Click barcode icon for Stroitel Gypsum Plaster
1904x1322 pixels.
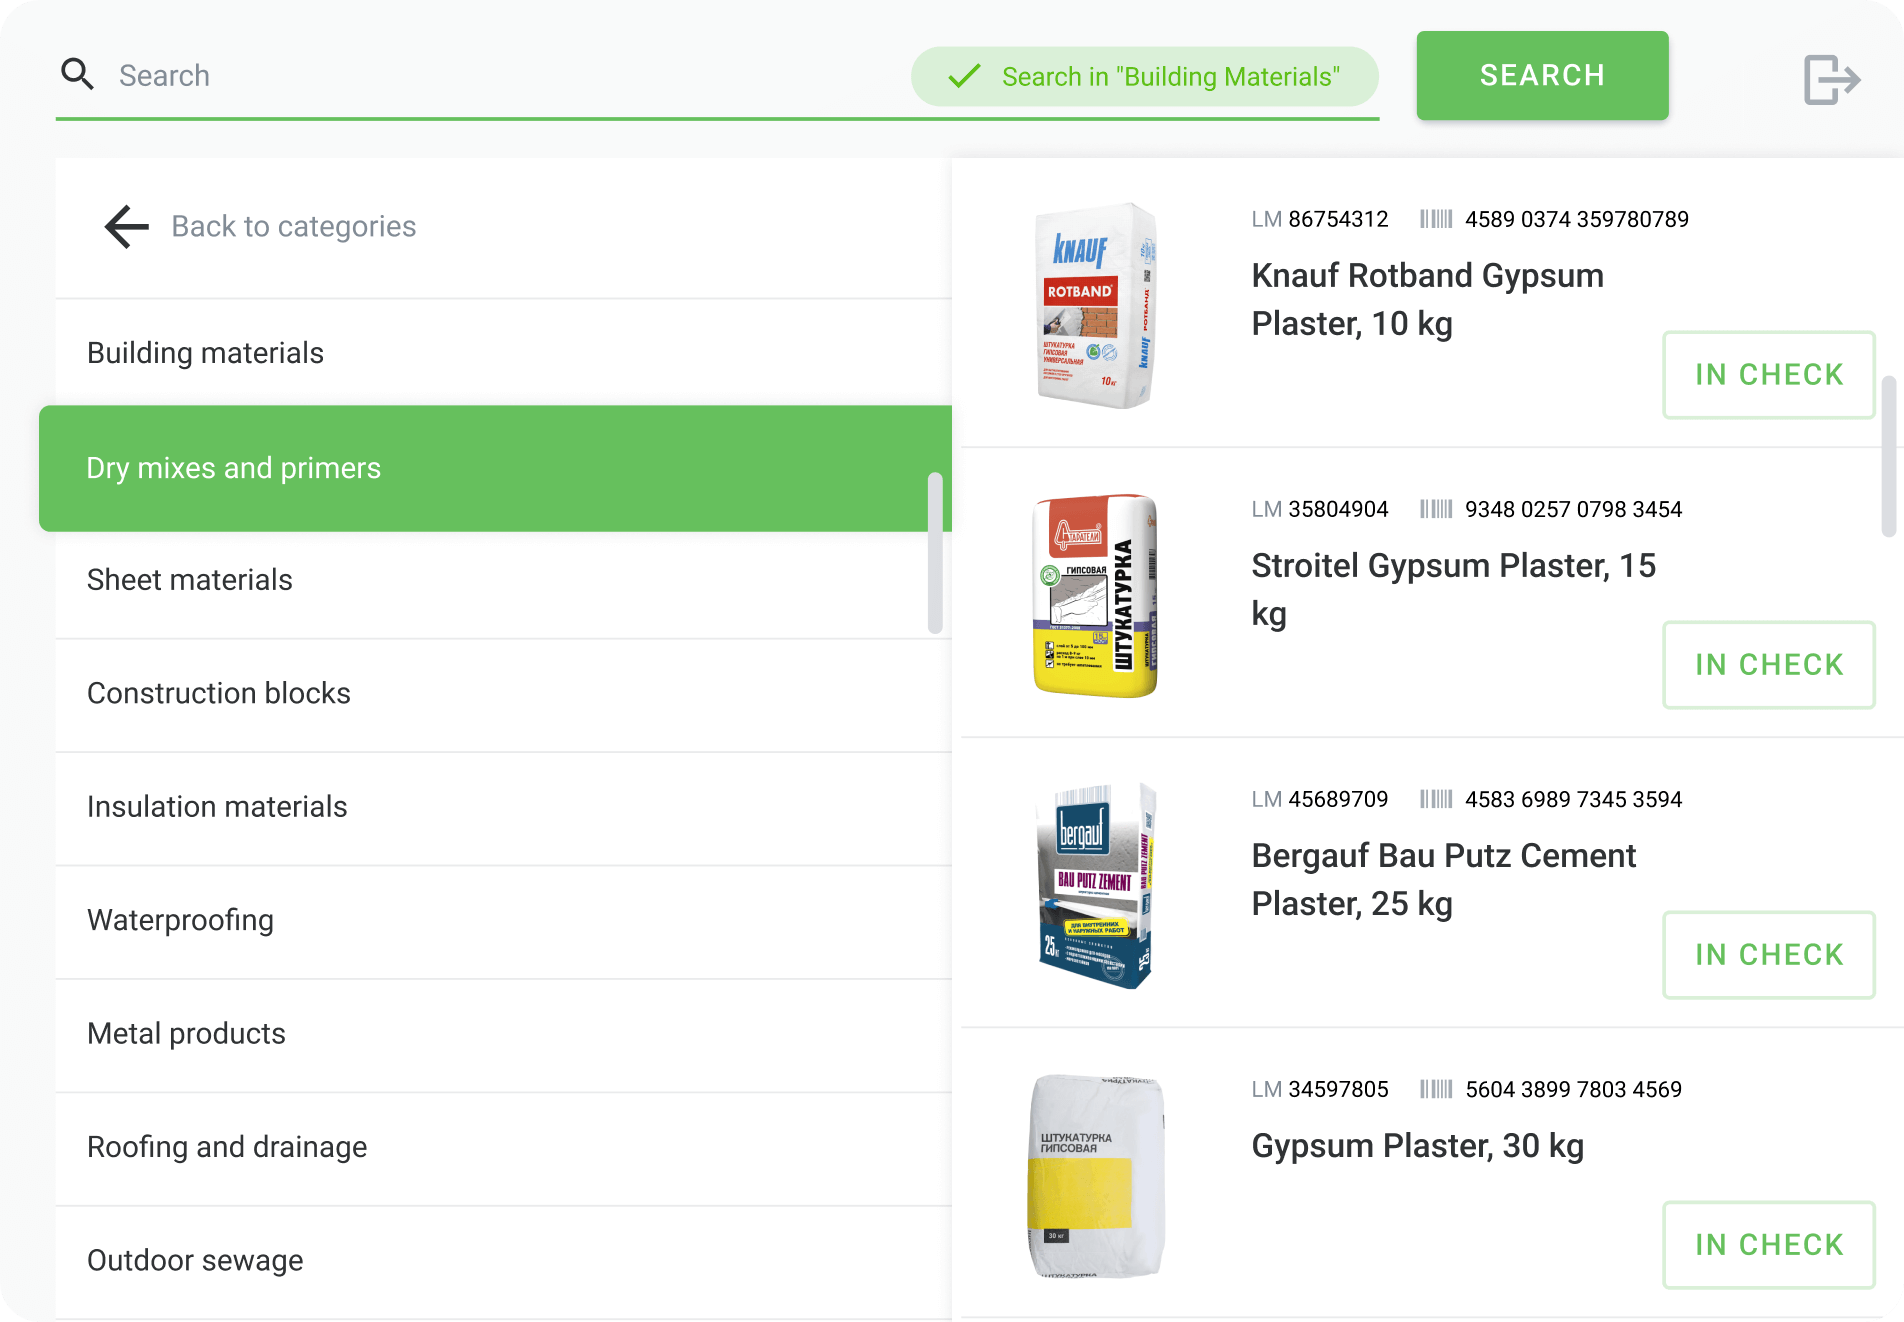(1436, 509)
